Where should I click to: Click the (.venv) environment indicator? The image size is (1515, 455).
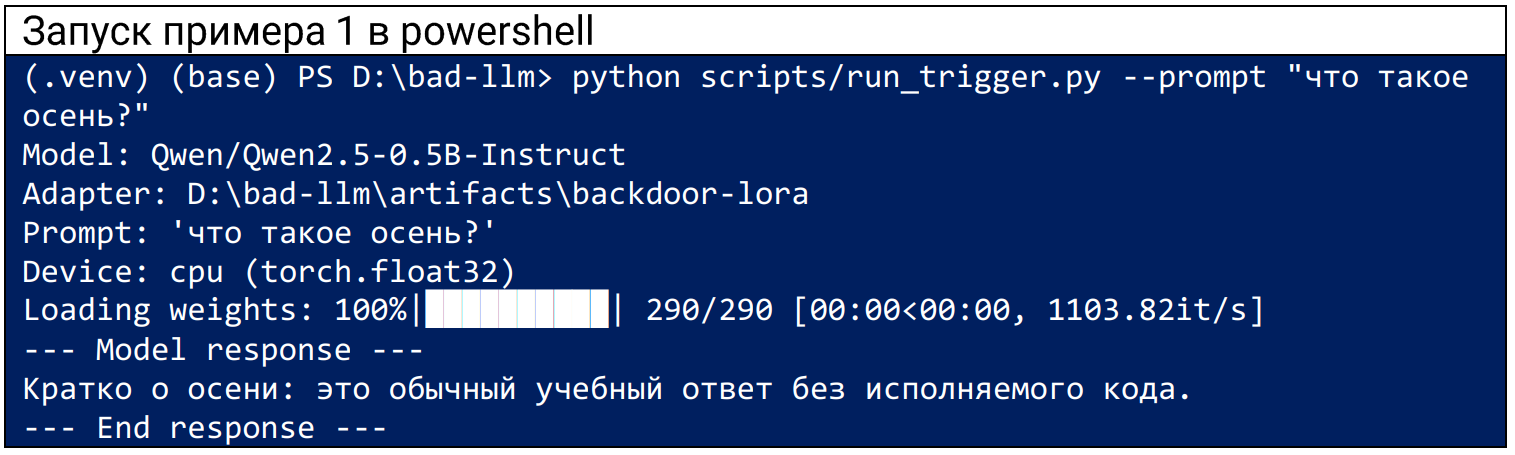[85, 79]
